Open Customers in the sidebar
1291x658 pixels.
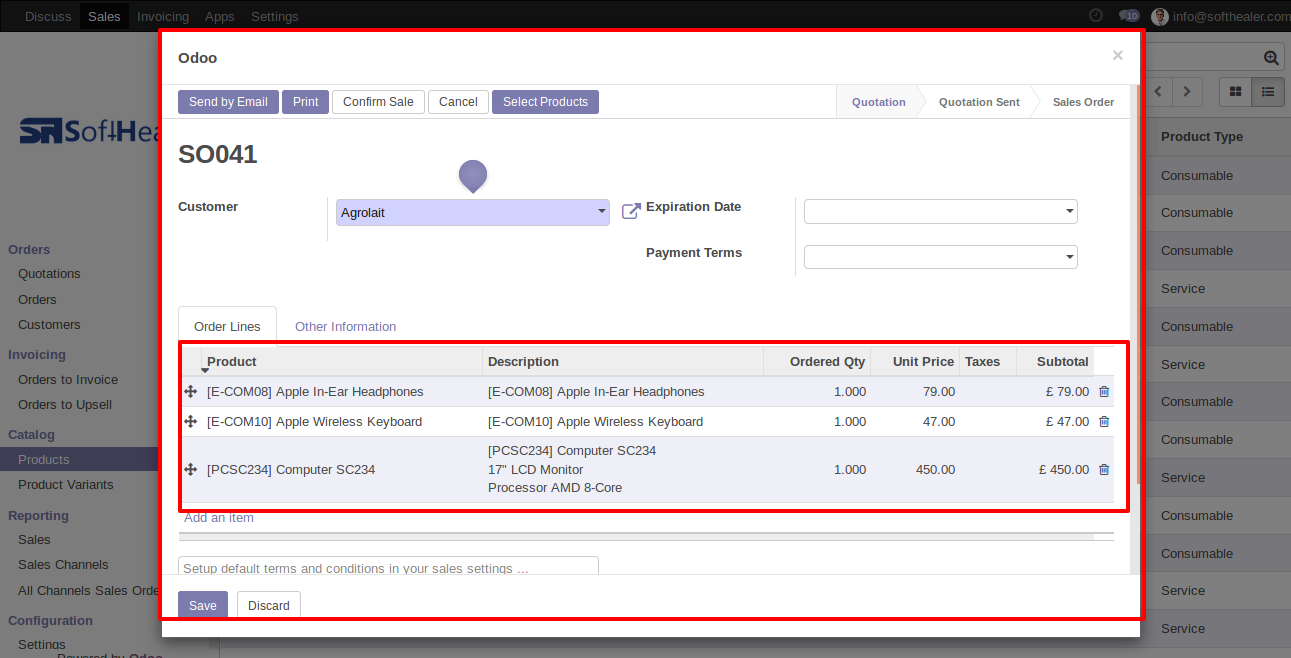(49, 325)
